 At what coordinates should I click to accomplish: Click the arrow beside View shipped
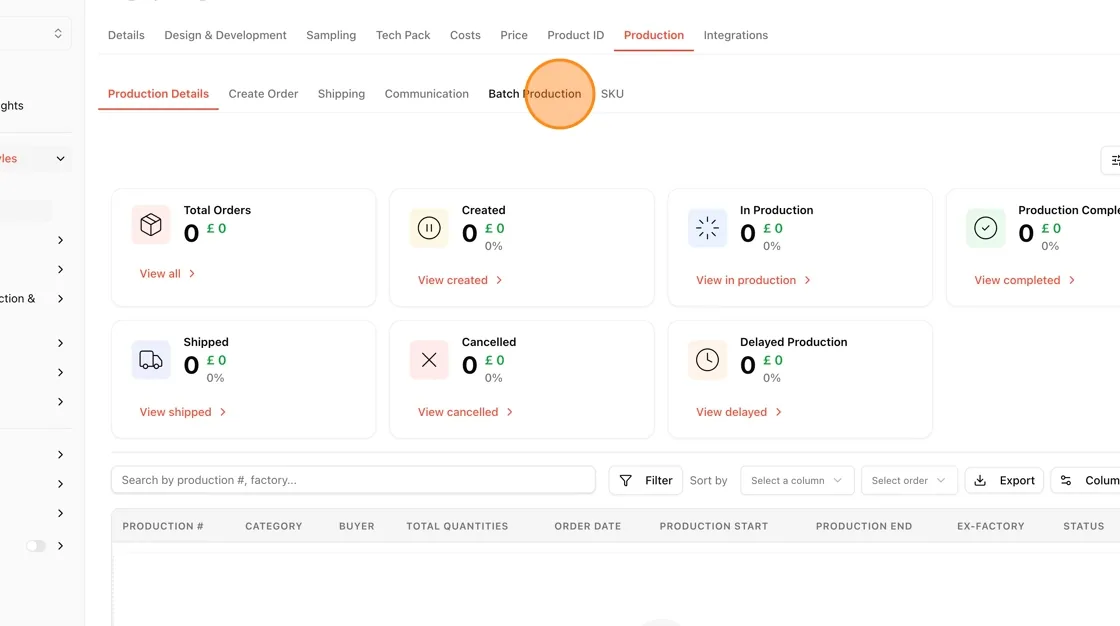click(x=223, y=412)
